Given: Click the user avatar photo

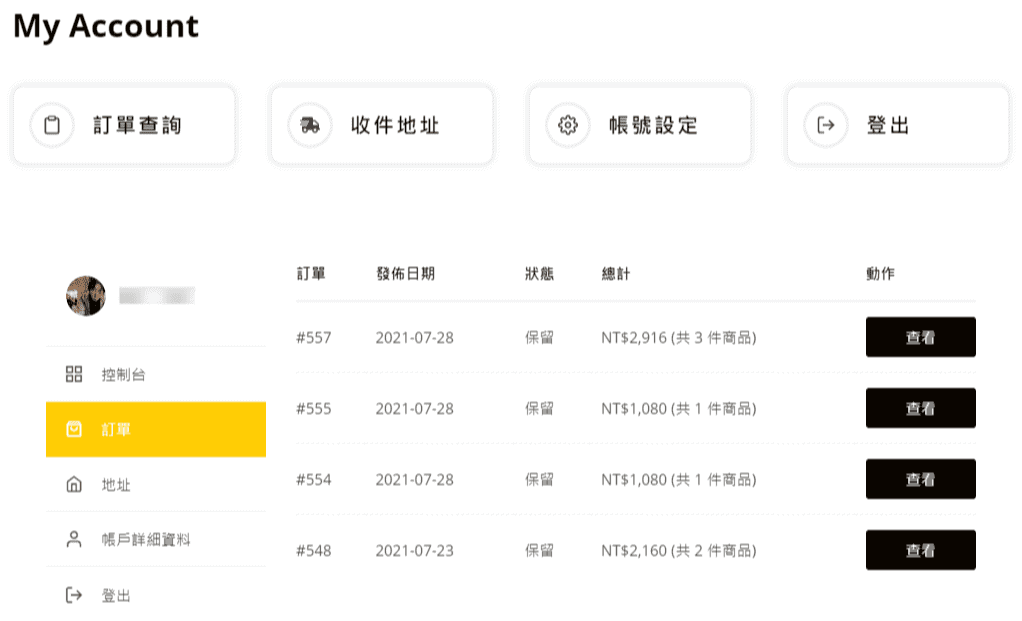Looking at the screenshot, I should 86,296.
